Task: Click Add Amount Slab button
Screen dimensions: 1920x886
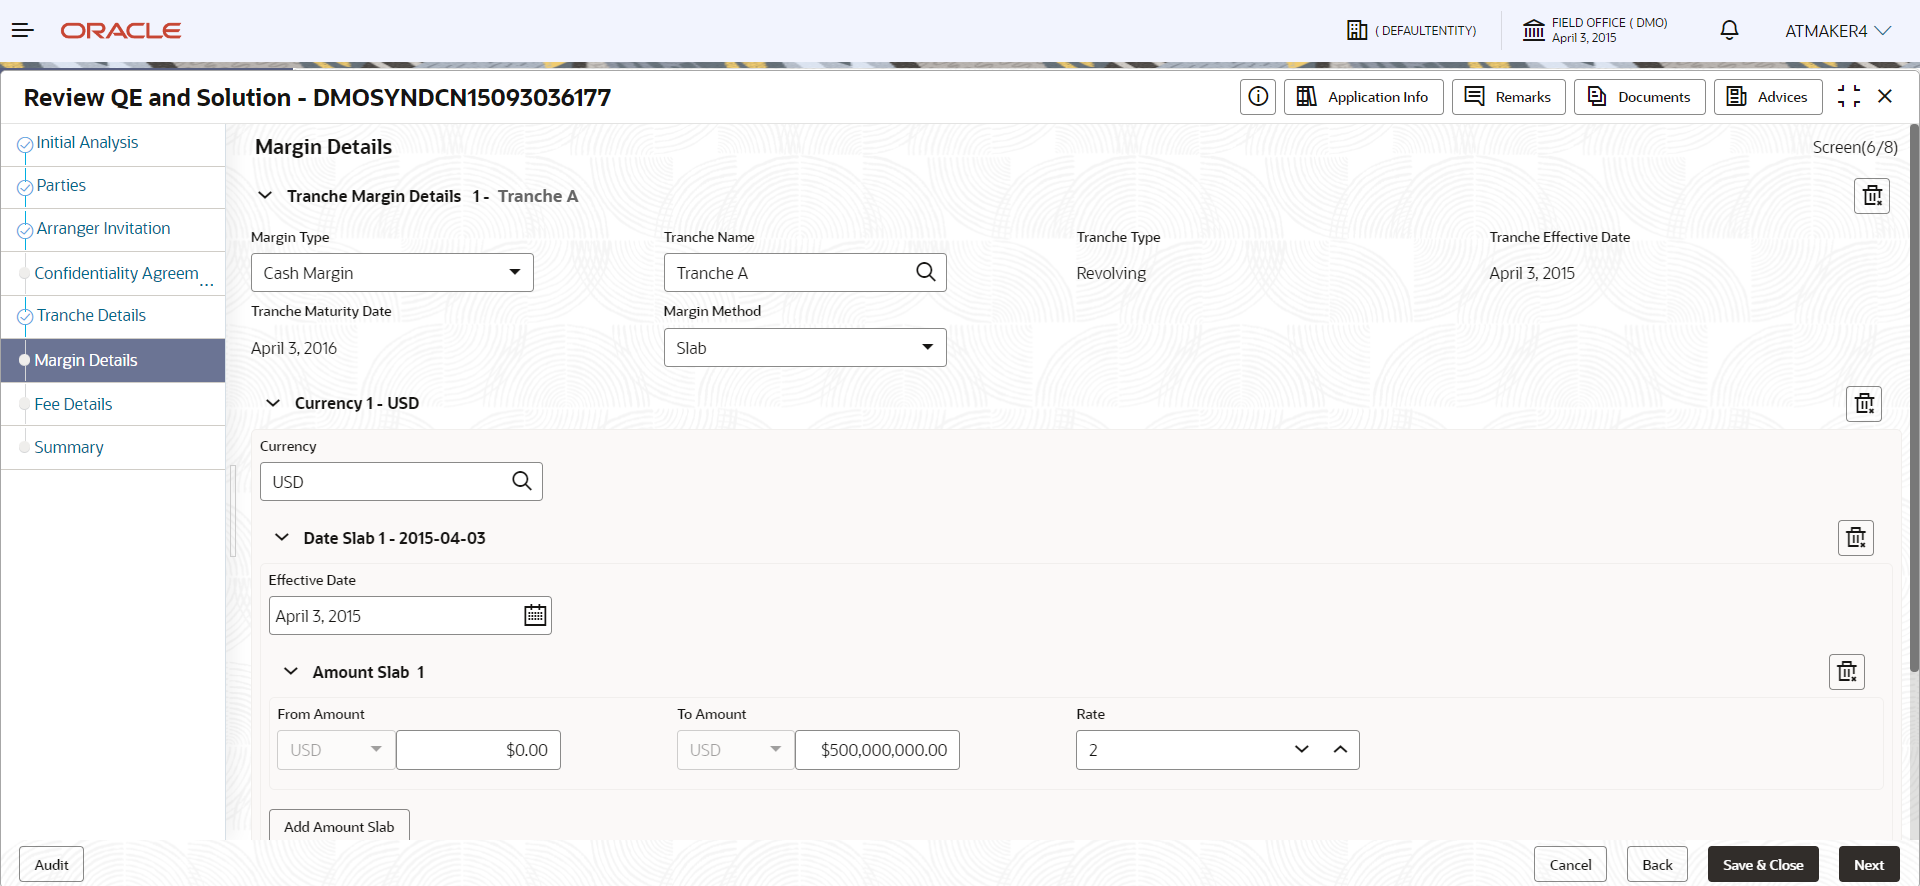Action: point(339,826)
